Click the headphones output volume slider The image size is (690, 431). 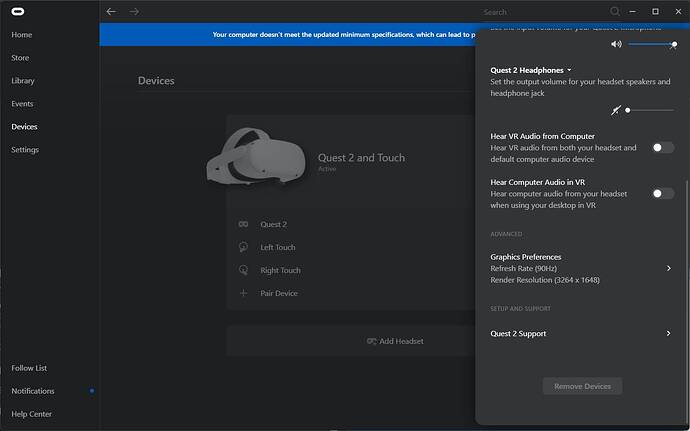[649, 110]
